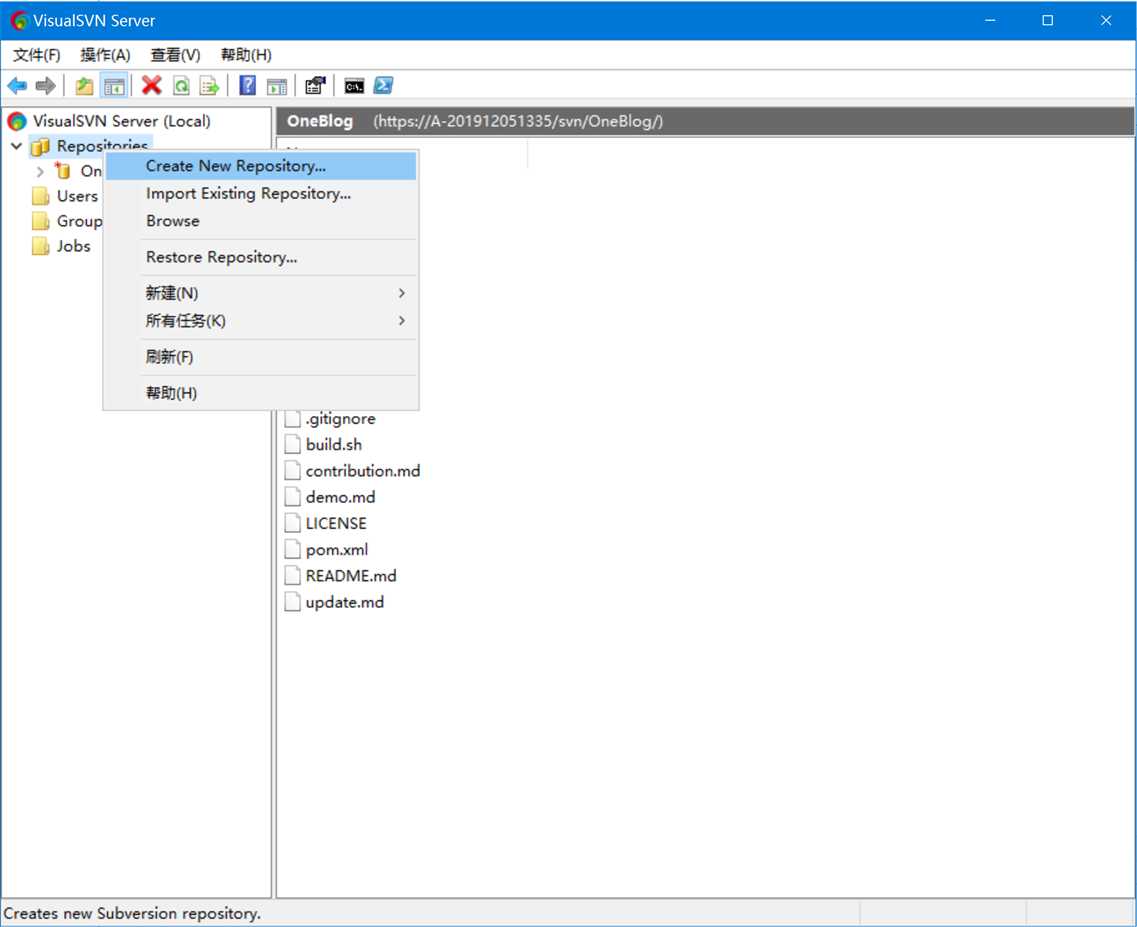Screen dimensions: 1137x927
Task: Collapse the Repositories node chevron
Action: tap(16, 146)
